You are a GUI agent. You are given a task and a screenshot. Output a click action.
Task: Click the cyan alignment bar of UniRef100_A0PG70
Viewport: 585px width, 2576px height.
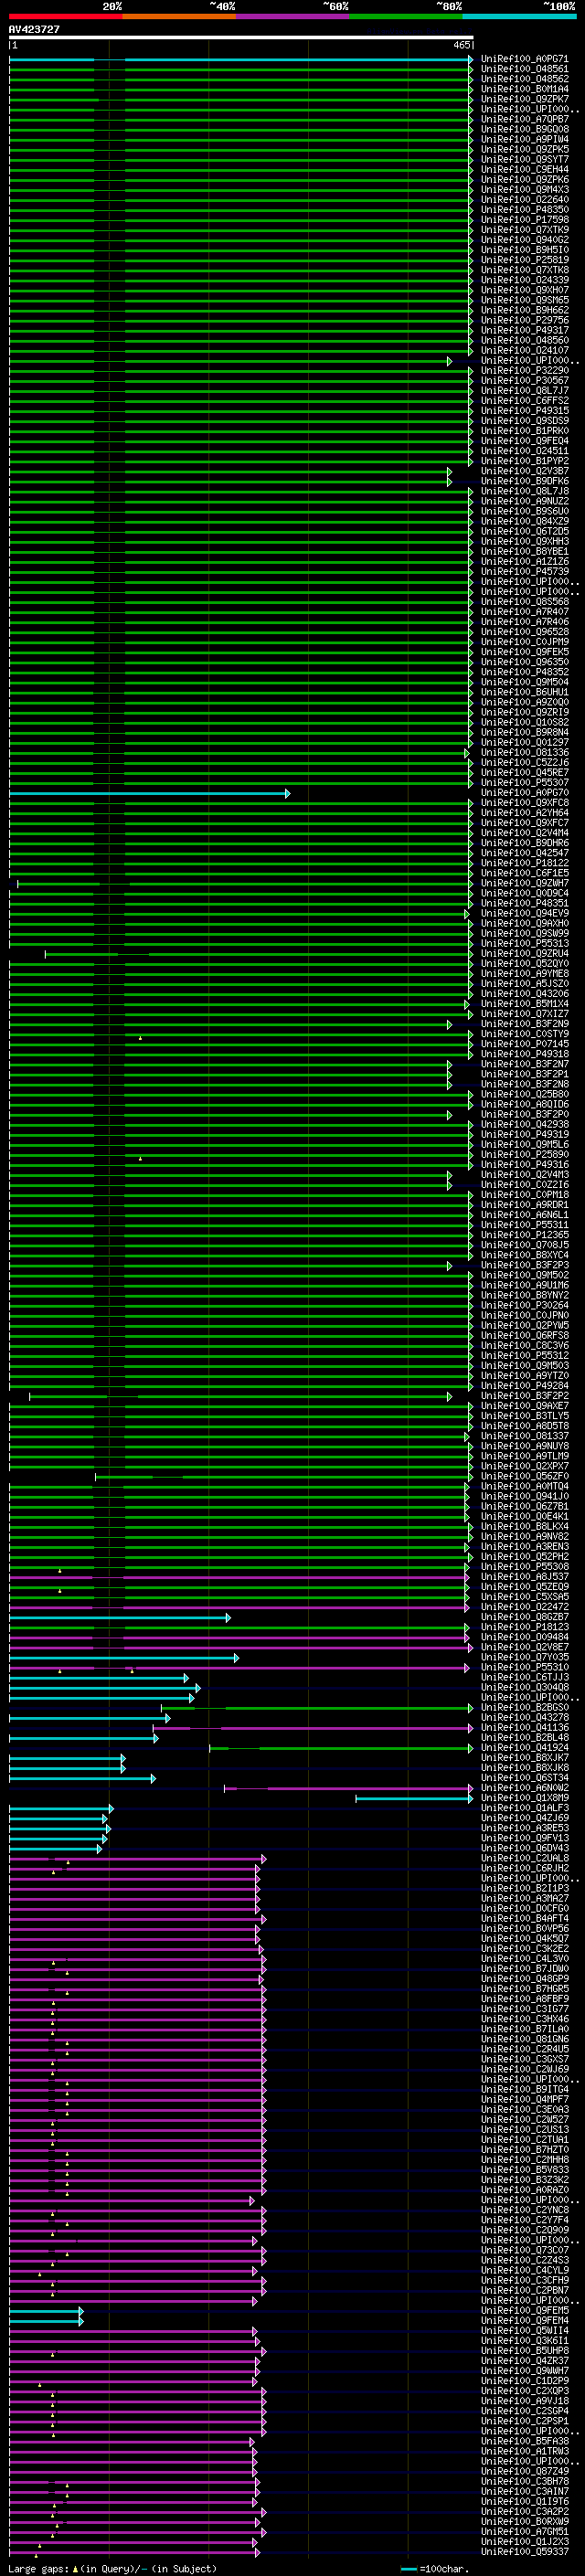[x=149, y=794]
